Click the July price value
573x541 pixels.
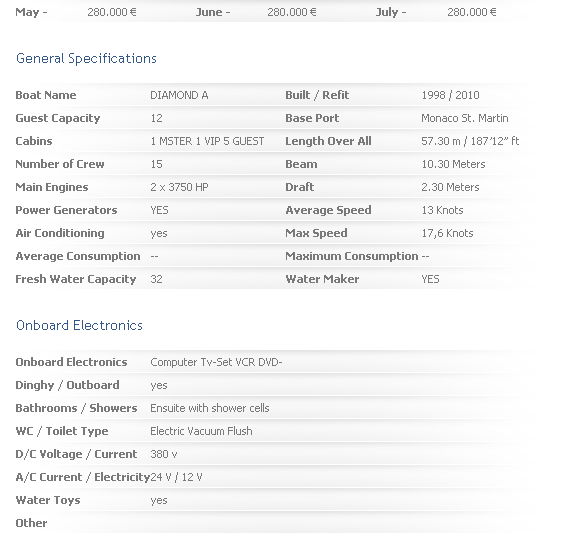(x=471, y=12)
